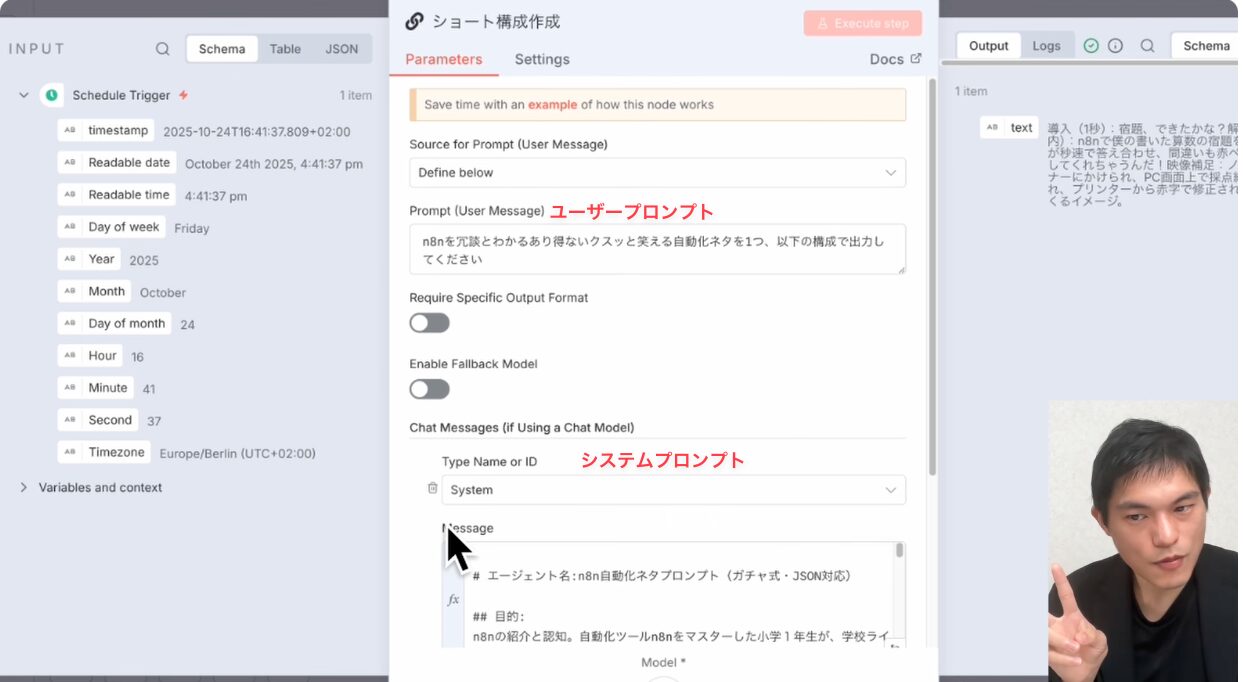Click the Execute step button
This screenshot has width=1243, height=682.
pyautogui.click(x=862, y=23)
